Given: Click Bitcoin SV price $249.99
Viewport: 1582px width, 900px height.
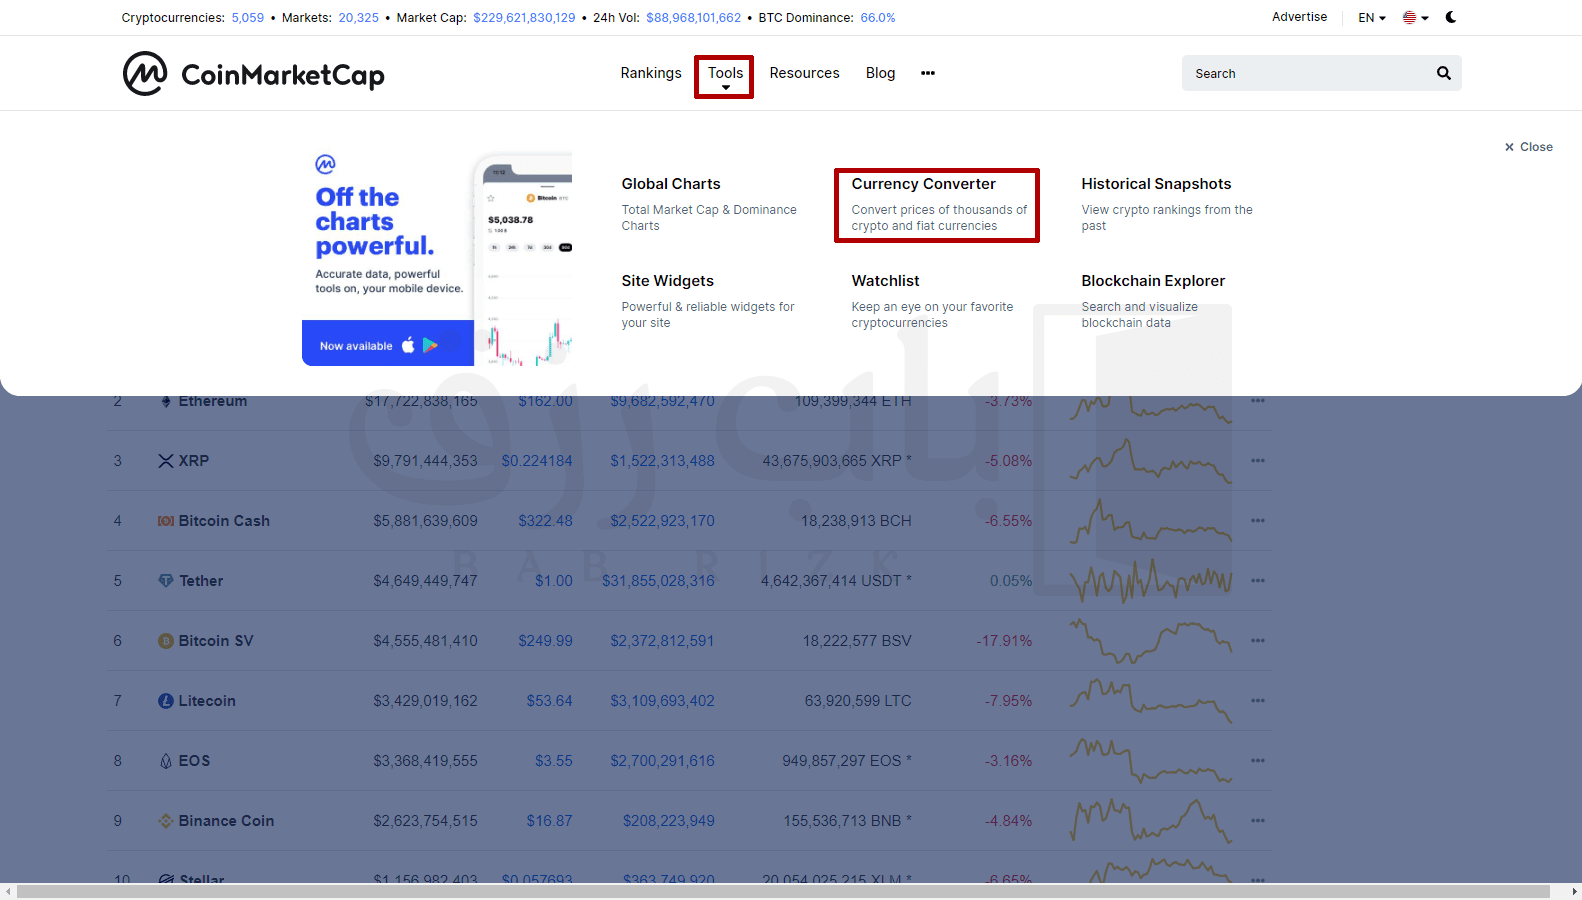Looking at the screenshot, I should tap(545, 641).
